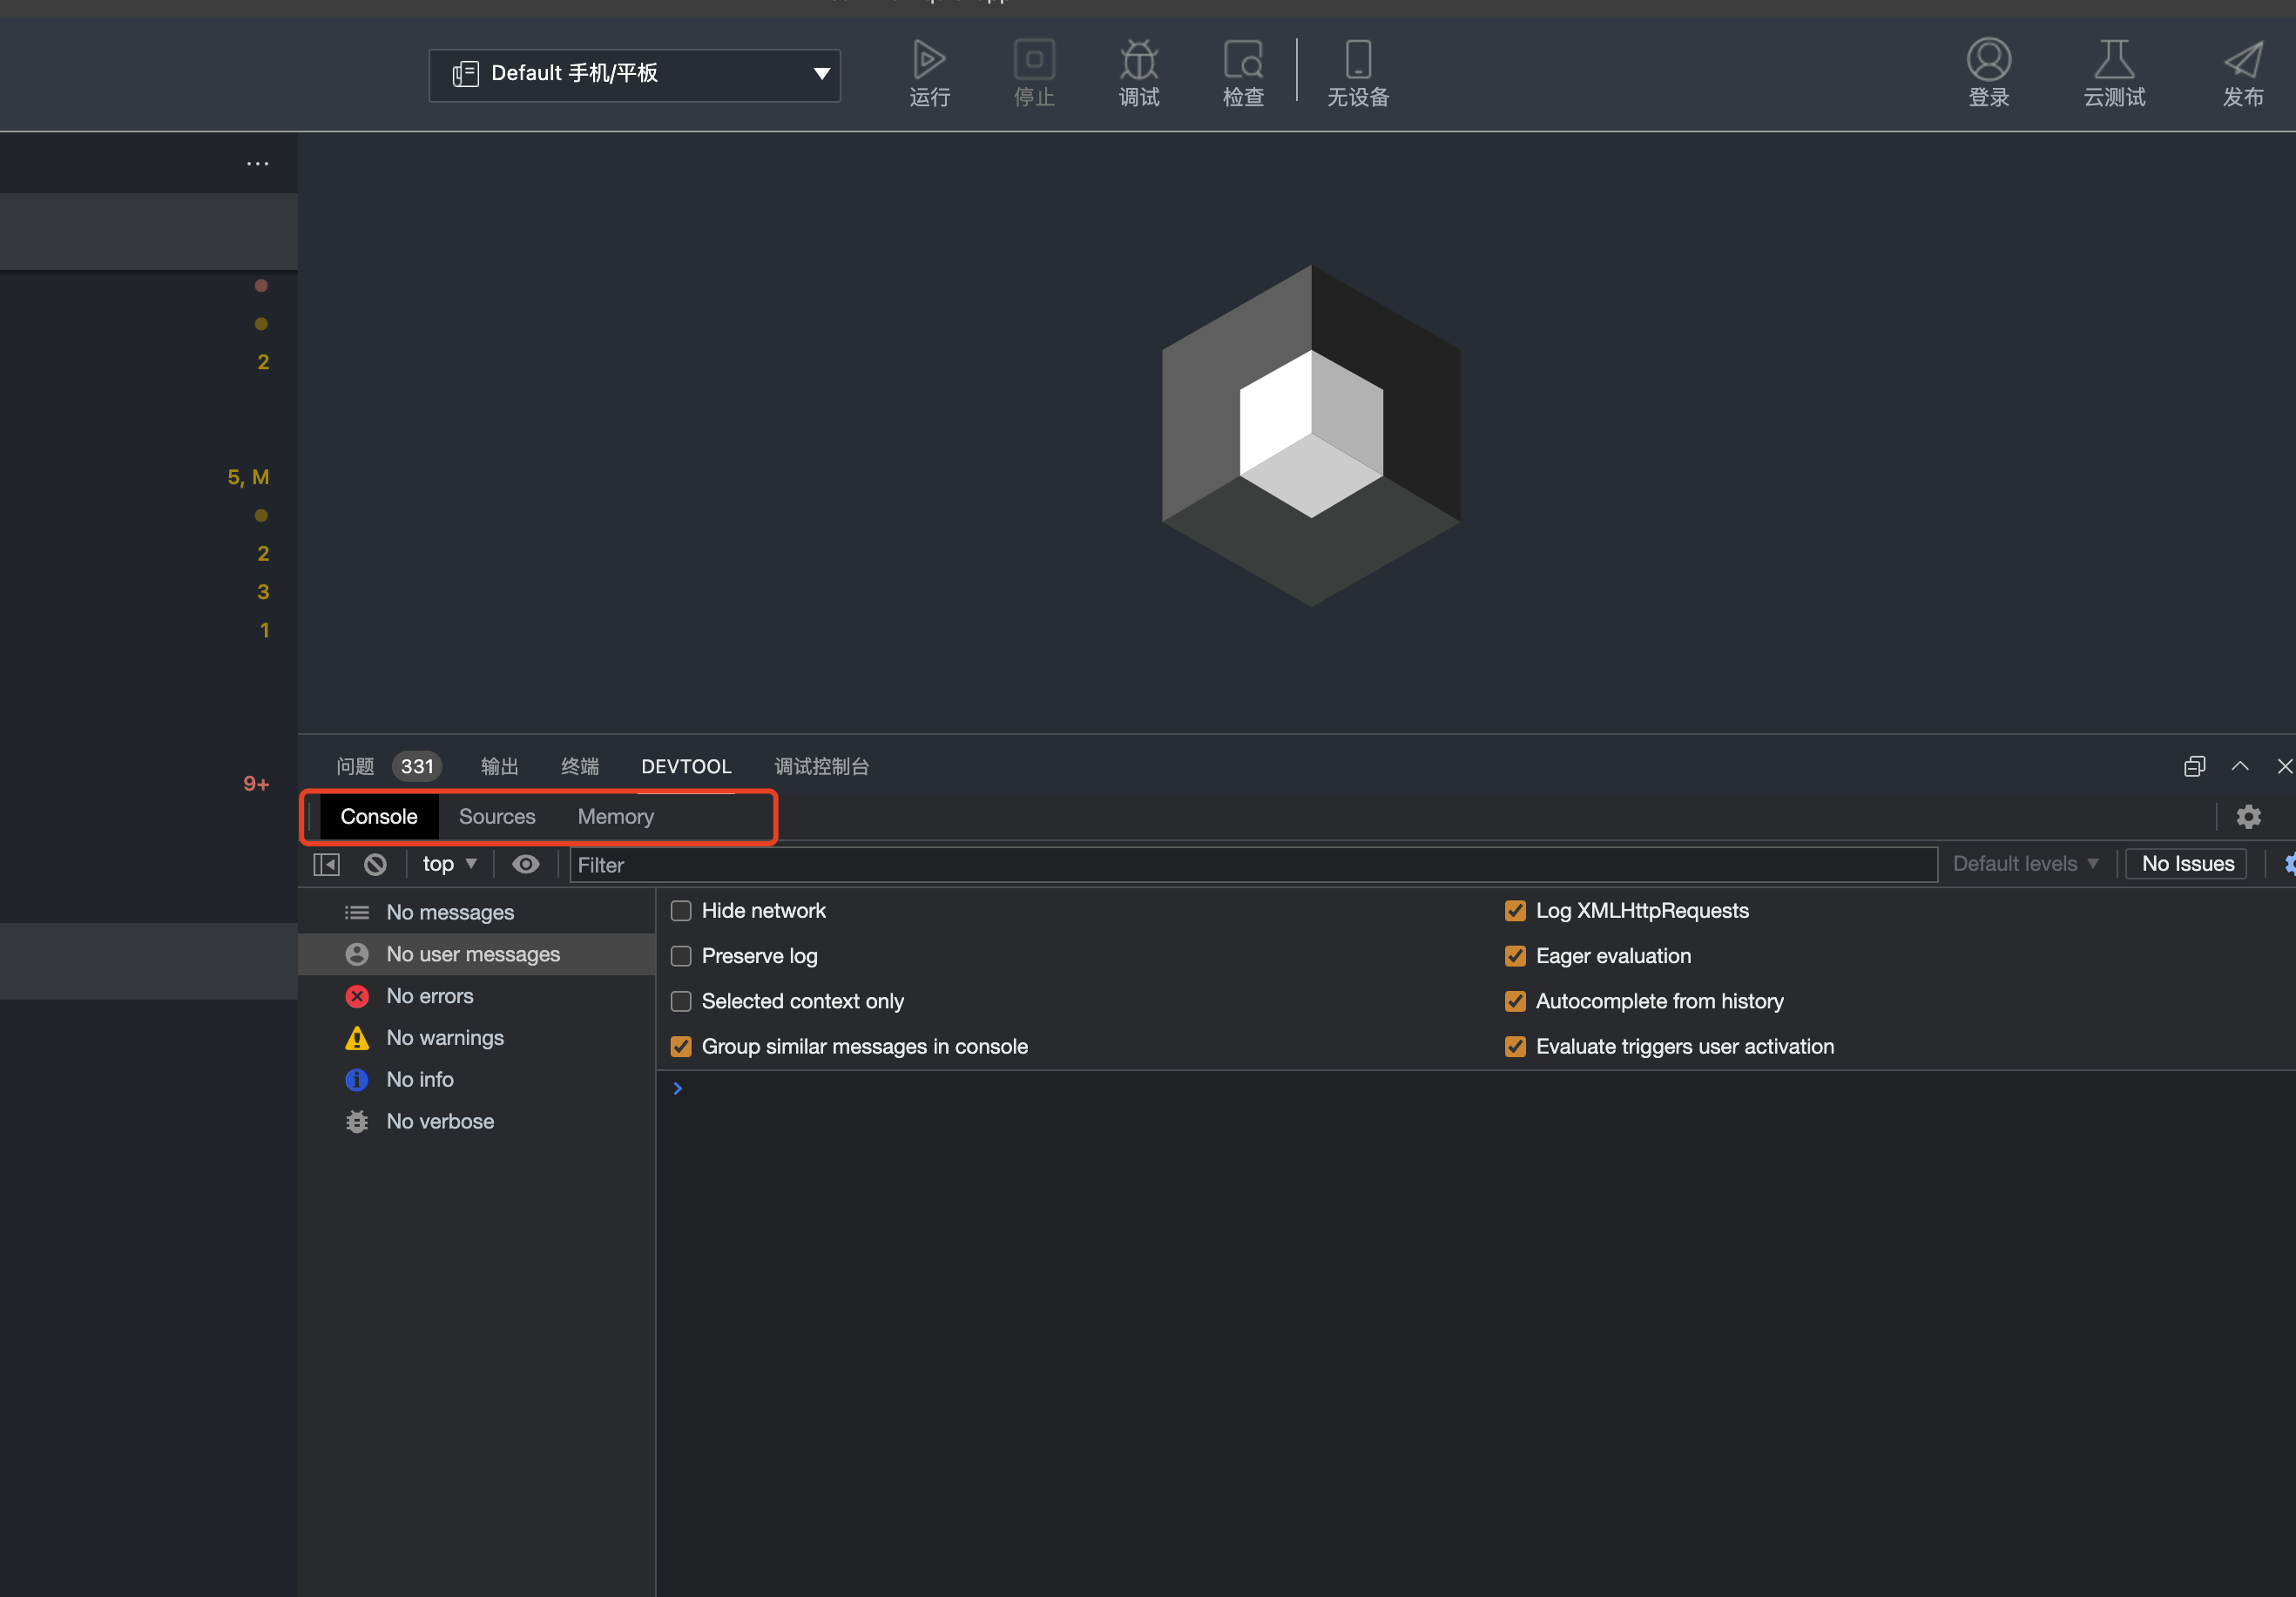Click the 5, M status in sidebar
This screenshot has height=1597, width=2296.
coord(248,478)
